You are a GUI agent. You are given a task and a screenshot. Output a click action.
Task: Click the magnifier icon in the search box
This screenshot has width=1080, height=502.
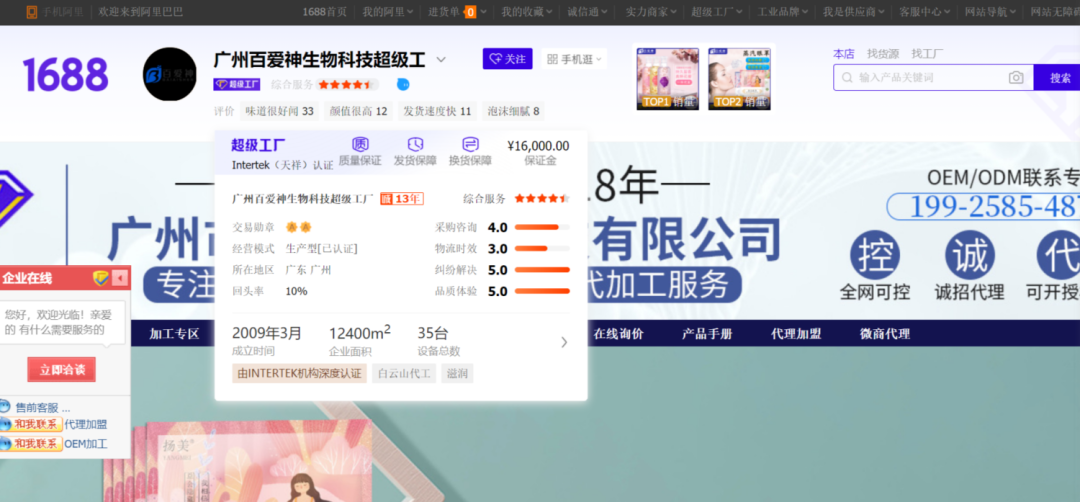(847, 78)
